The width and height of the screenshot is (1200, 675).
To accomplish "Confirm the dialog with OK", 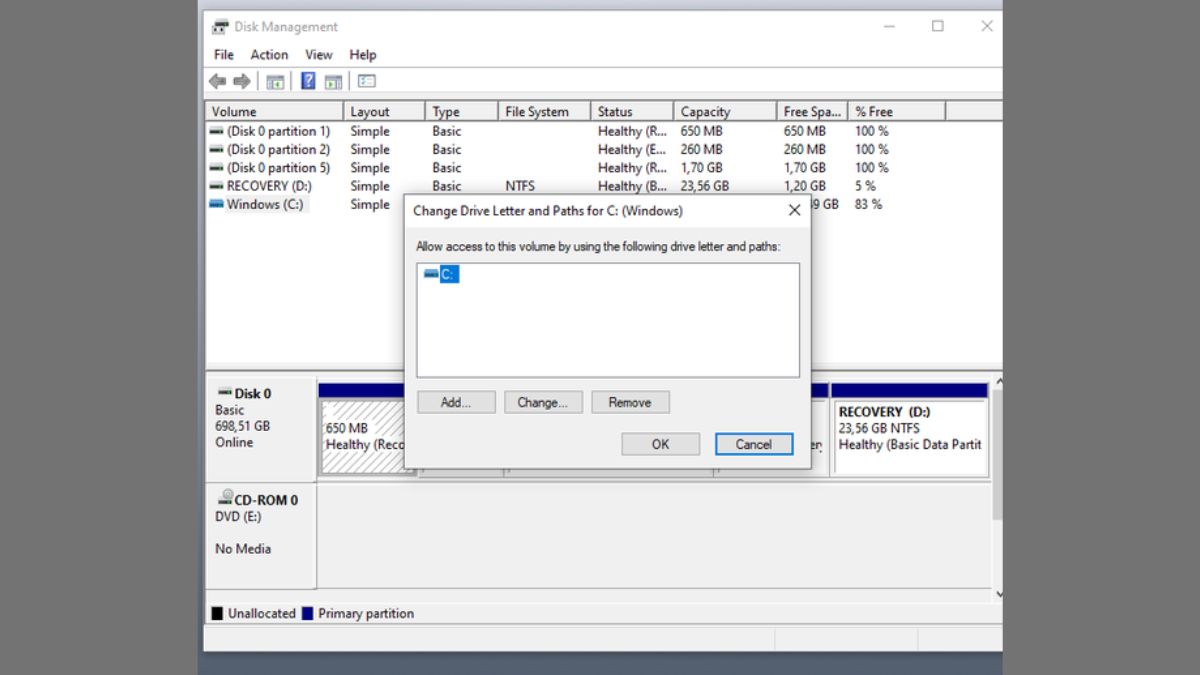I will (660, 444).
